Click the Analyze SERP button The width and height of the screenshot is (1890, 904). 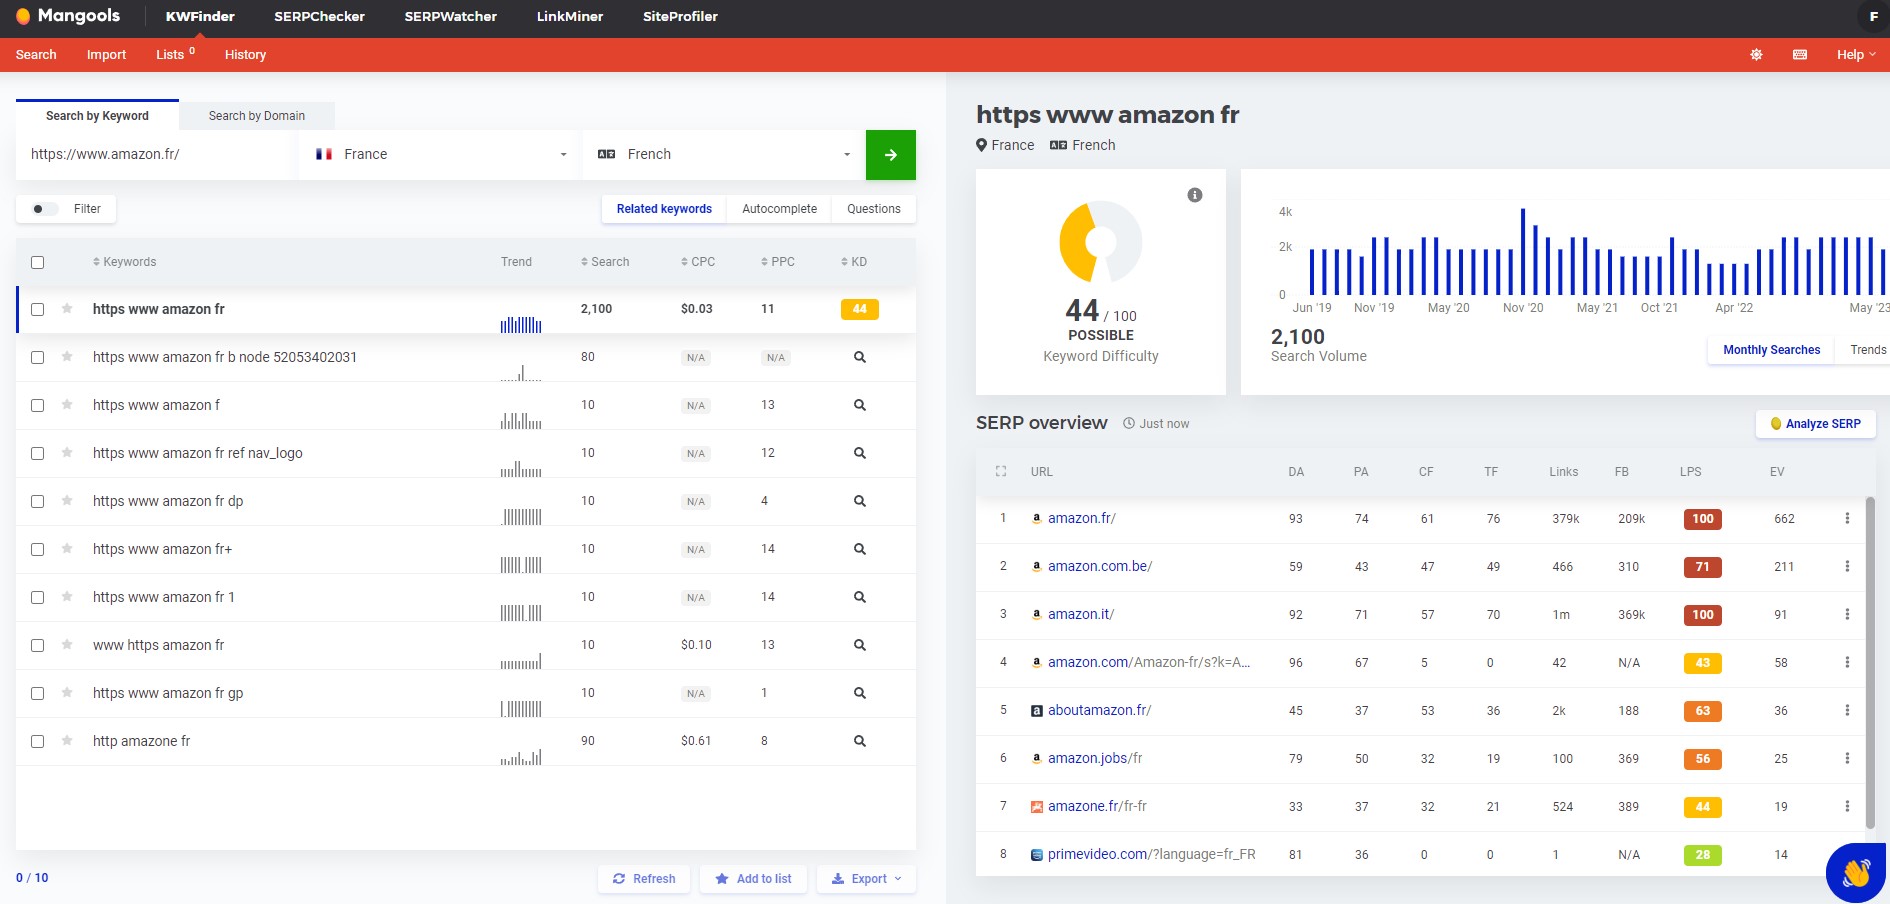pos(1815,424)
